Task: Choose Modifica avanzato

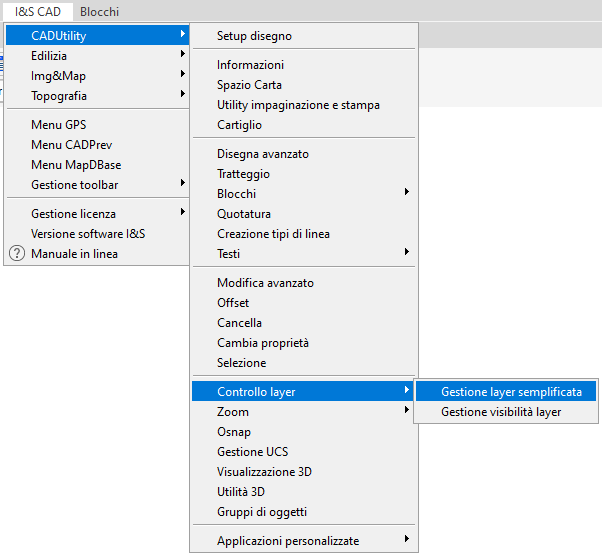Action: click(304, 283)
